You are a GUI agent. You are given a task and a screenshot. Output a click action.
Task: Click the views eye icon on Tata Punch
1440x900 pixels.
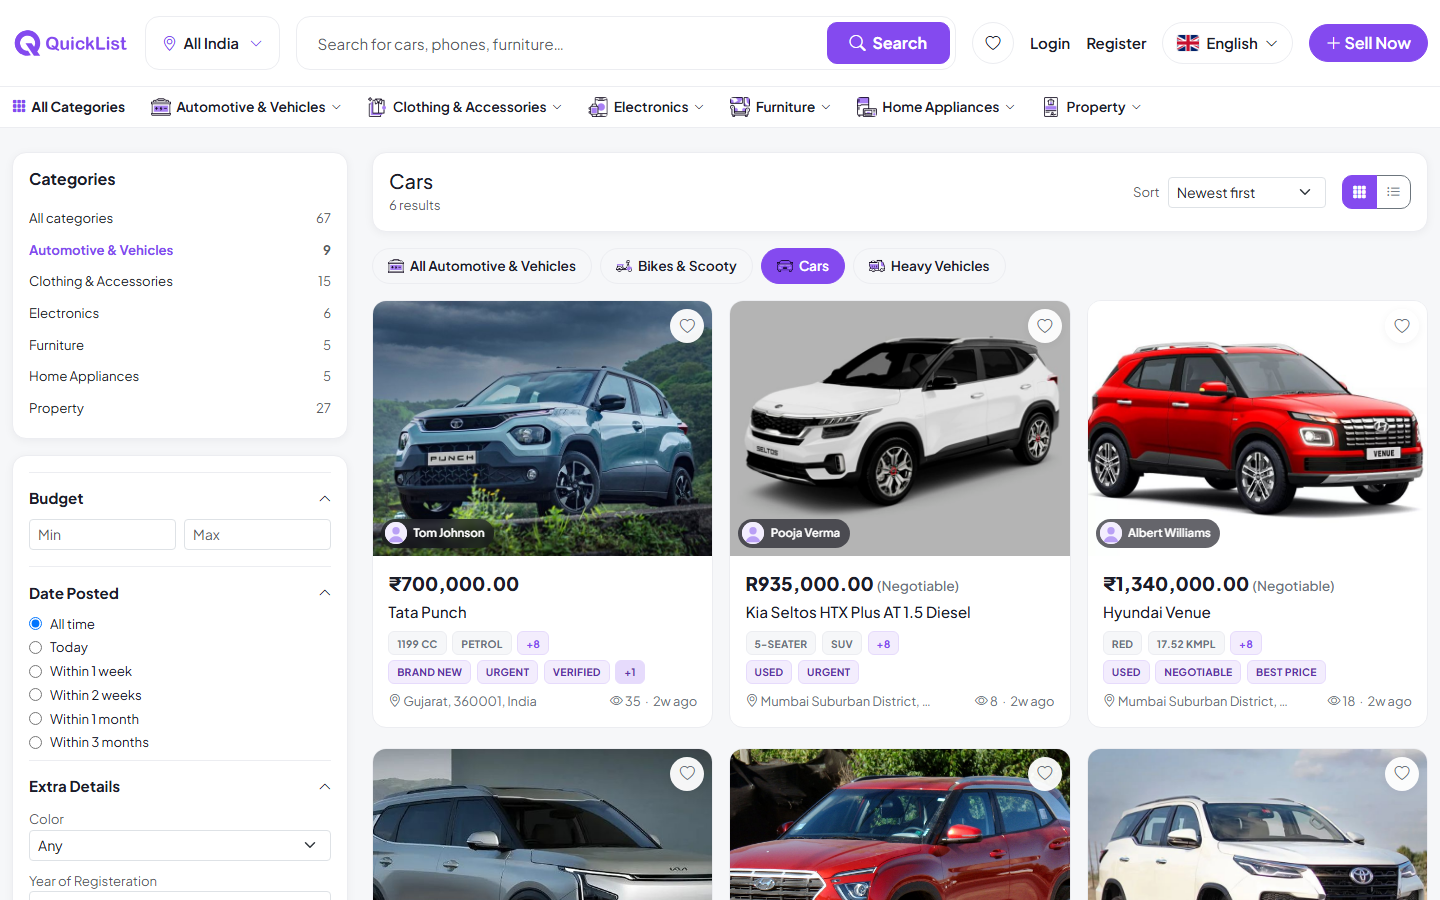[x=616, y=701]
